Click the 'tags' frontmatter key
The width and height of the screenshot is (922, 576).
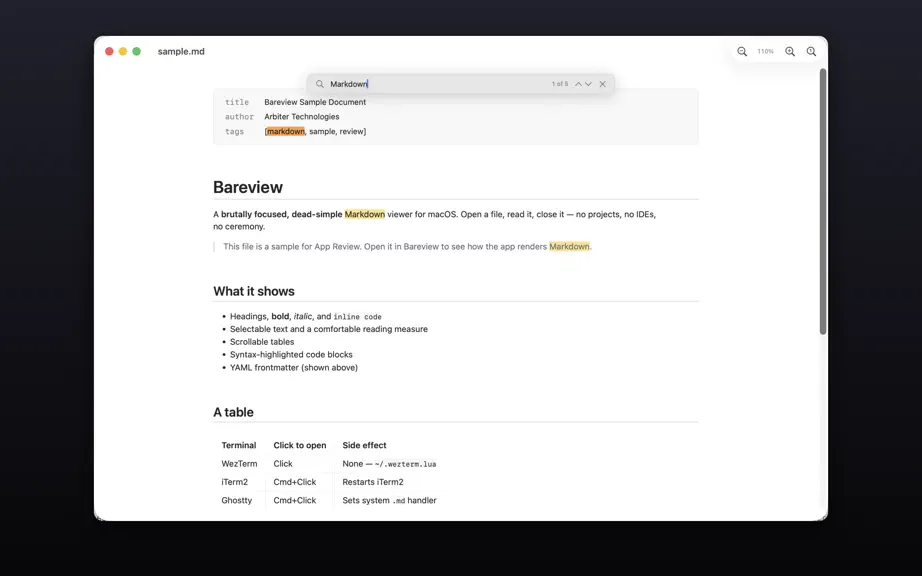point(234,132)
